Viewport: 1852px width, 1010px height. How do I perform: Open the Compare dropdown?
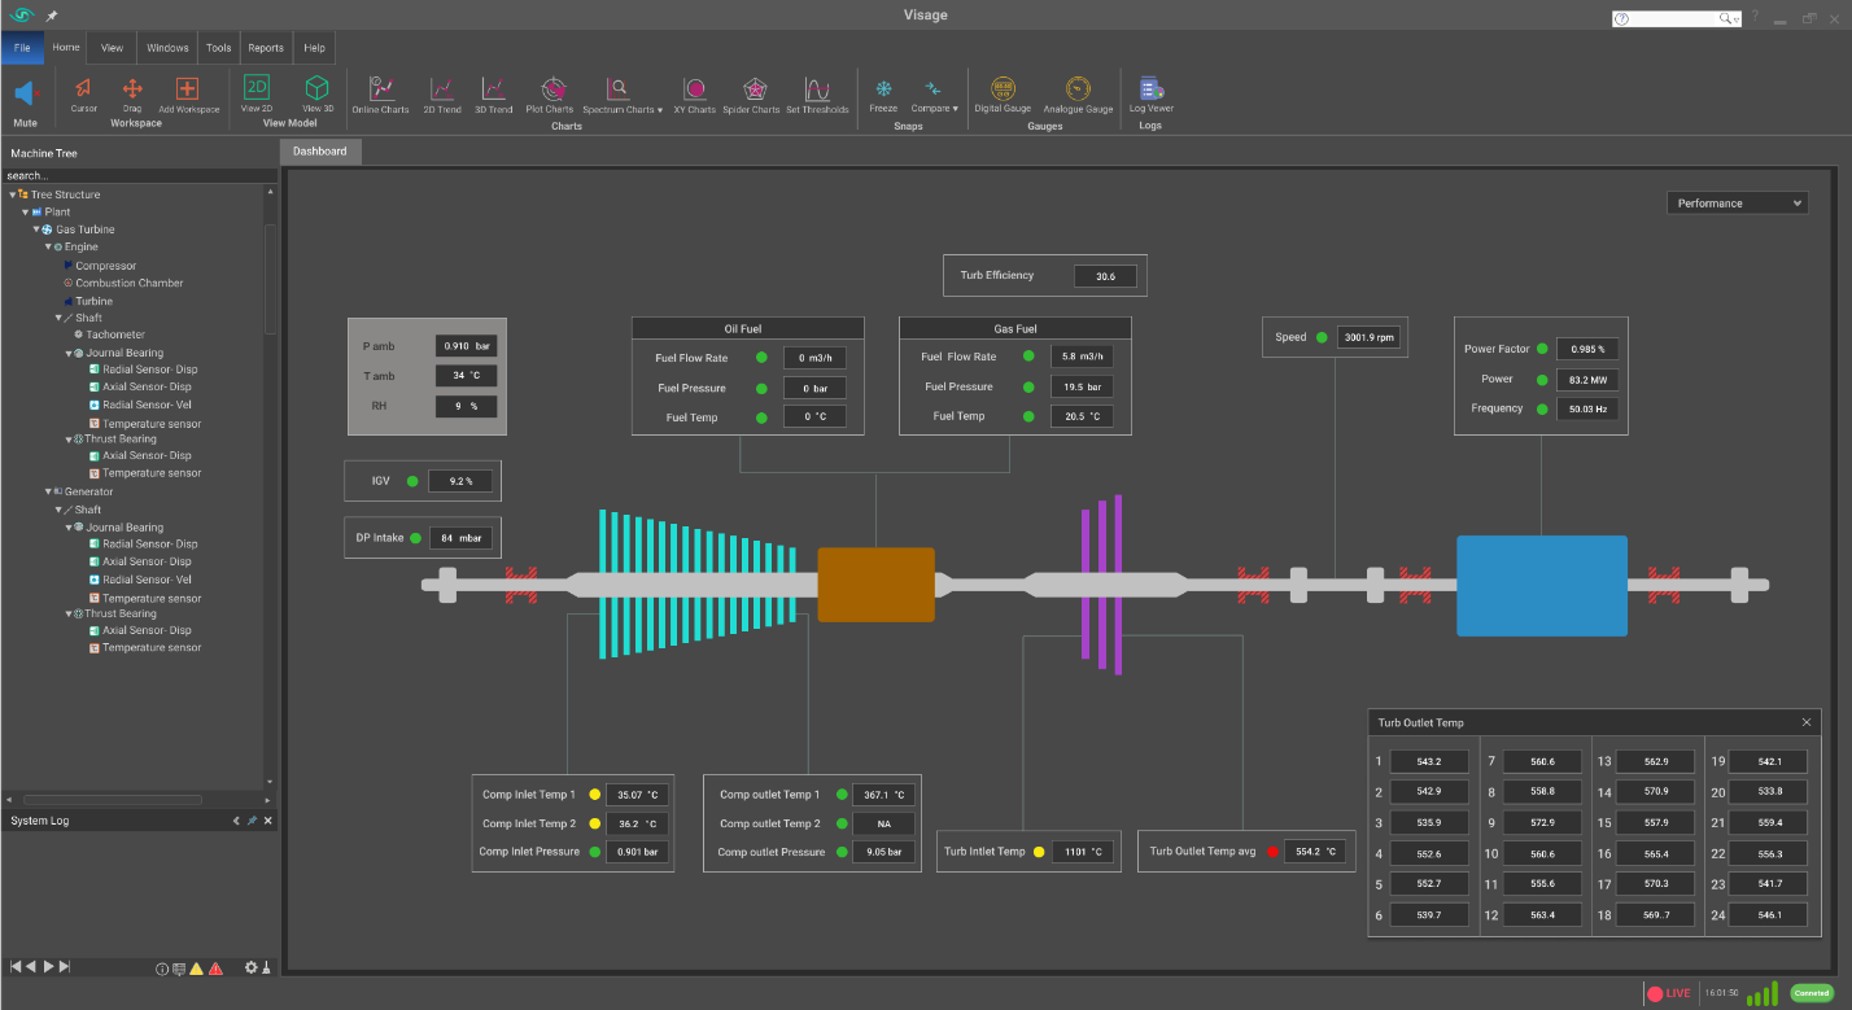coord(934,96)
